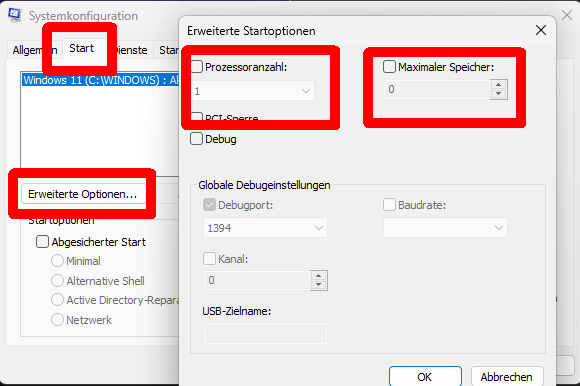The image size is (580, 386).
Task: Close the Erweiterte Startoptionen dialog
Action: (x=541, y=30)
